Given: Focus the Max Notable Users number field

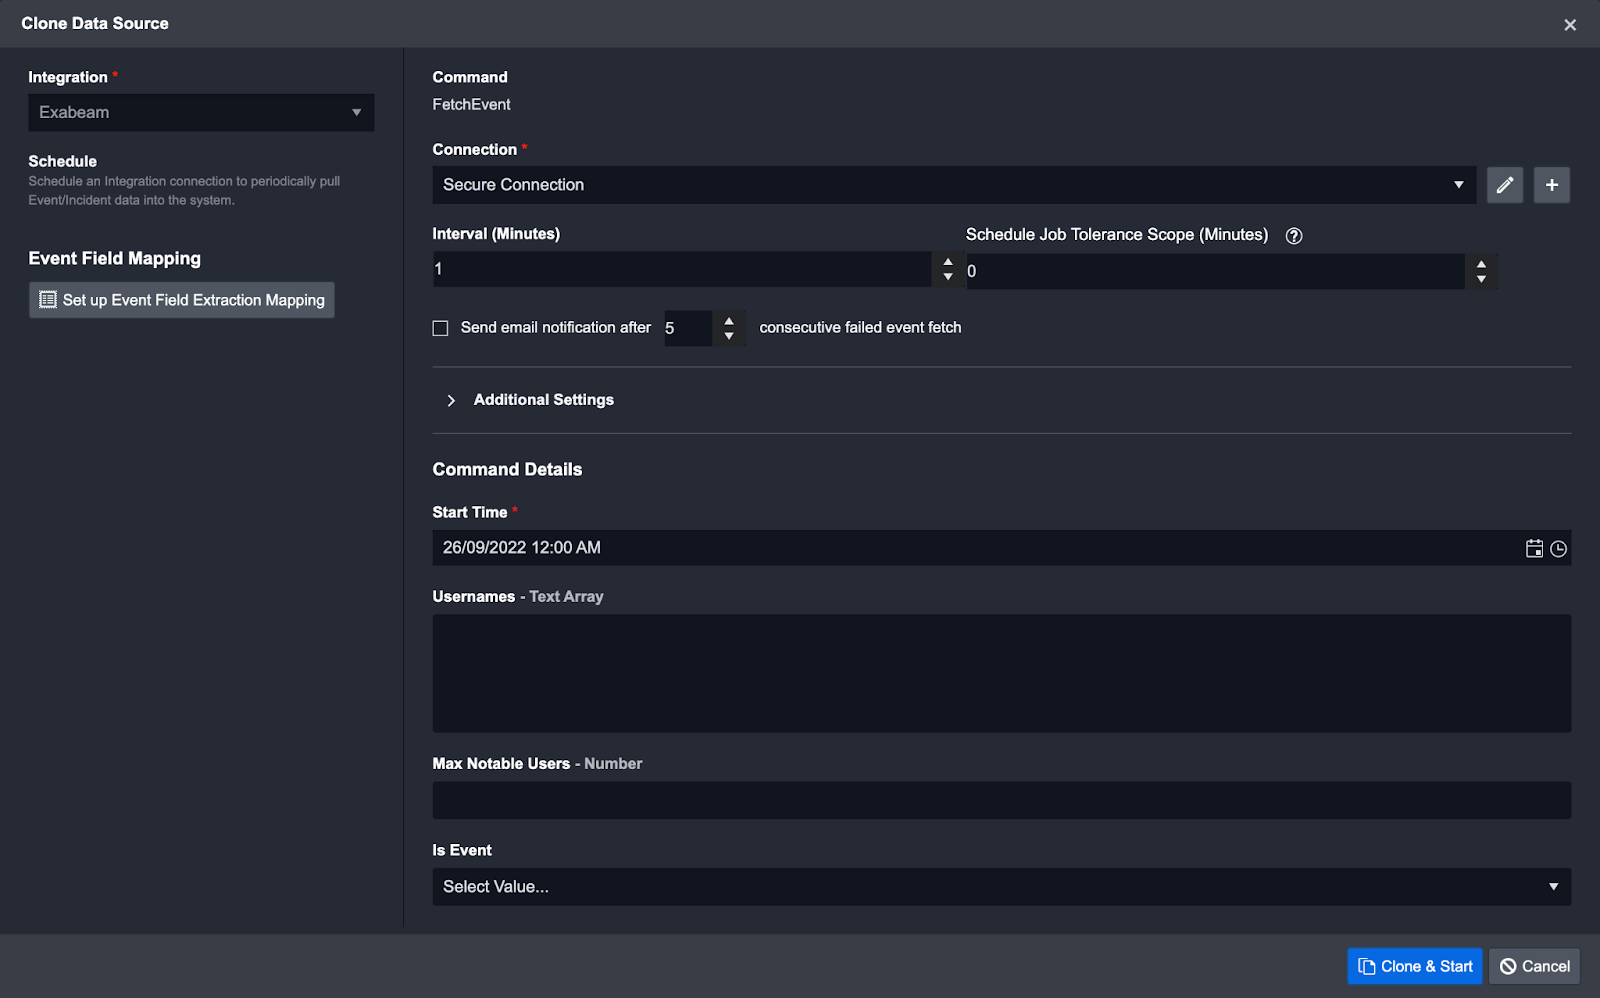Looking at the screenshot, I should [1000, 800].
